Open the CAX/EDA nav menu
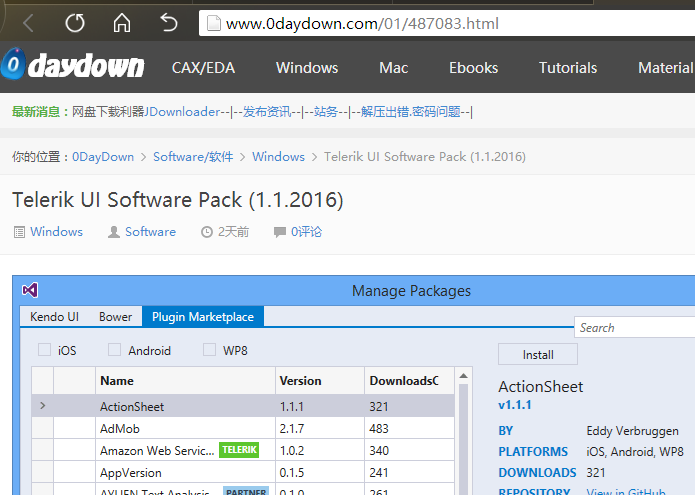Viewport: 695px width, 495px height. [x=203, y=68]
